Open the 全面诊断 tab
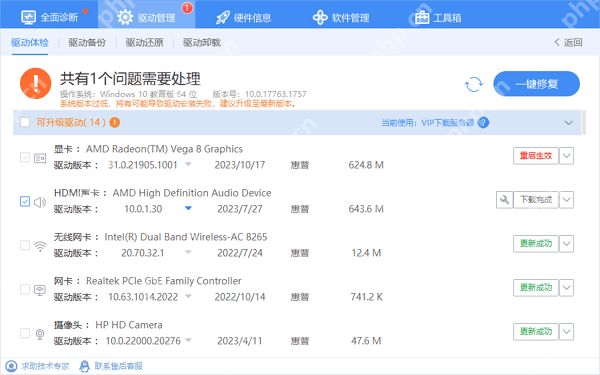The image size is (600, 375). point(49,17)
